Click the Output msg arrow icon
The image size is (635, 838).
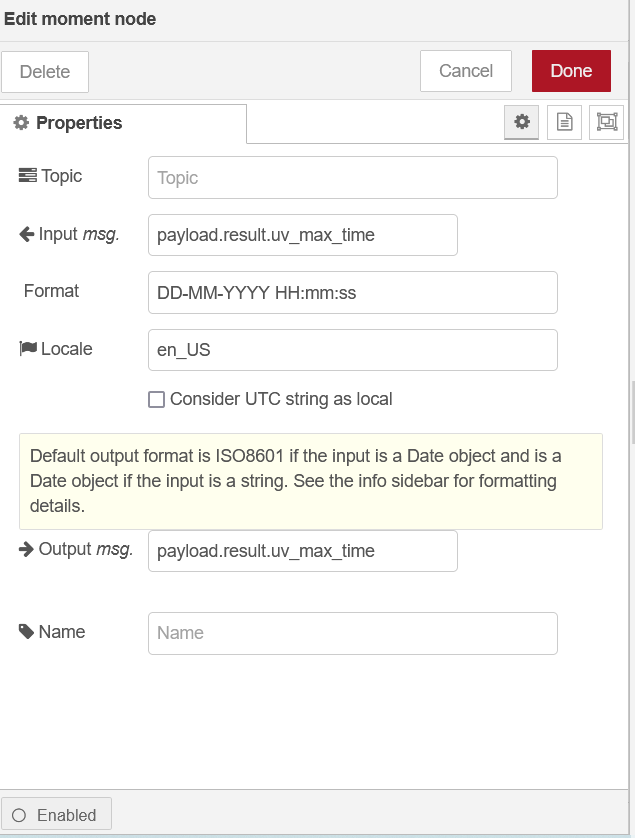27,549
